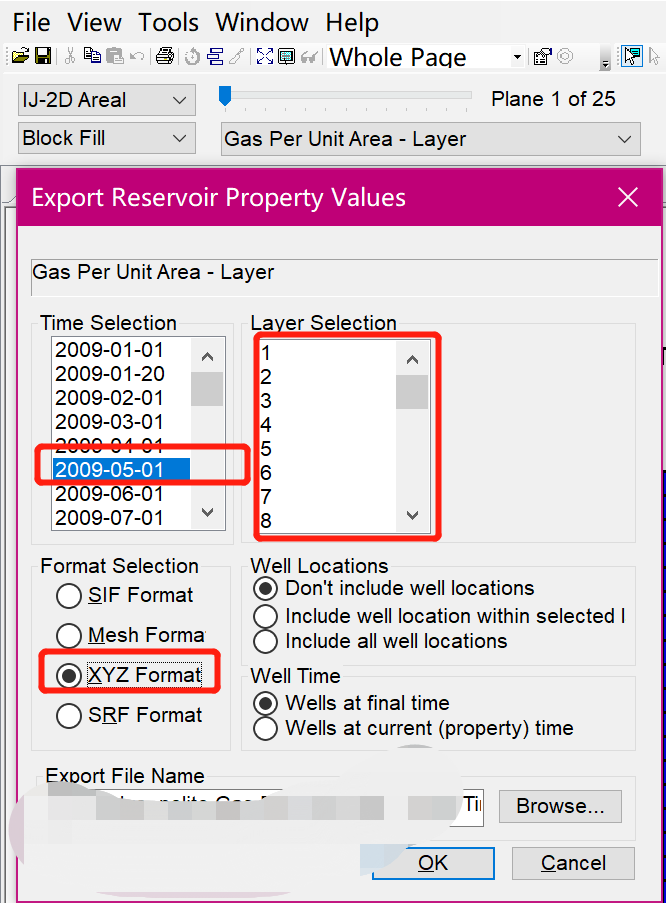
Task: Expand the Block Fill dropdown
Action: (x=106, y=139)
